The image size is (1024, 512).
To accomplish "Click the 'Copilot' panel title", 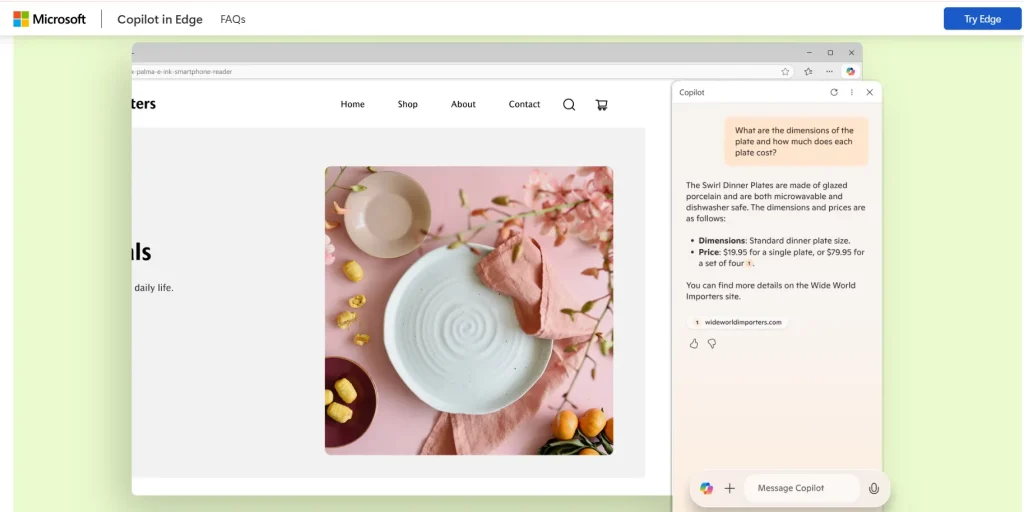I will 692,93.
